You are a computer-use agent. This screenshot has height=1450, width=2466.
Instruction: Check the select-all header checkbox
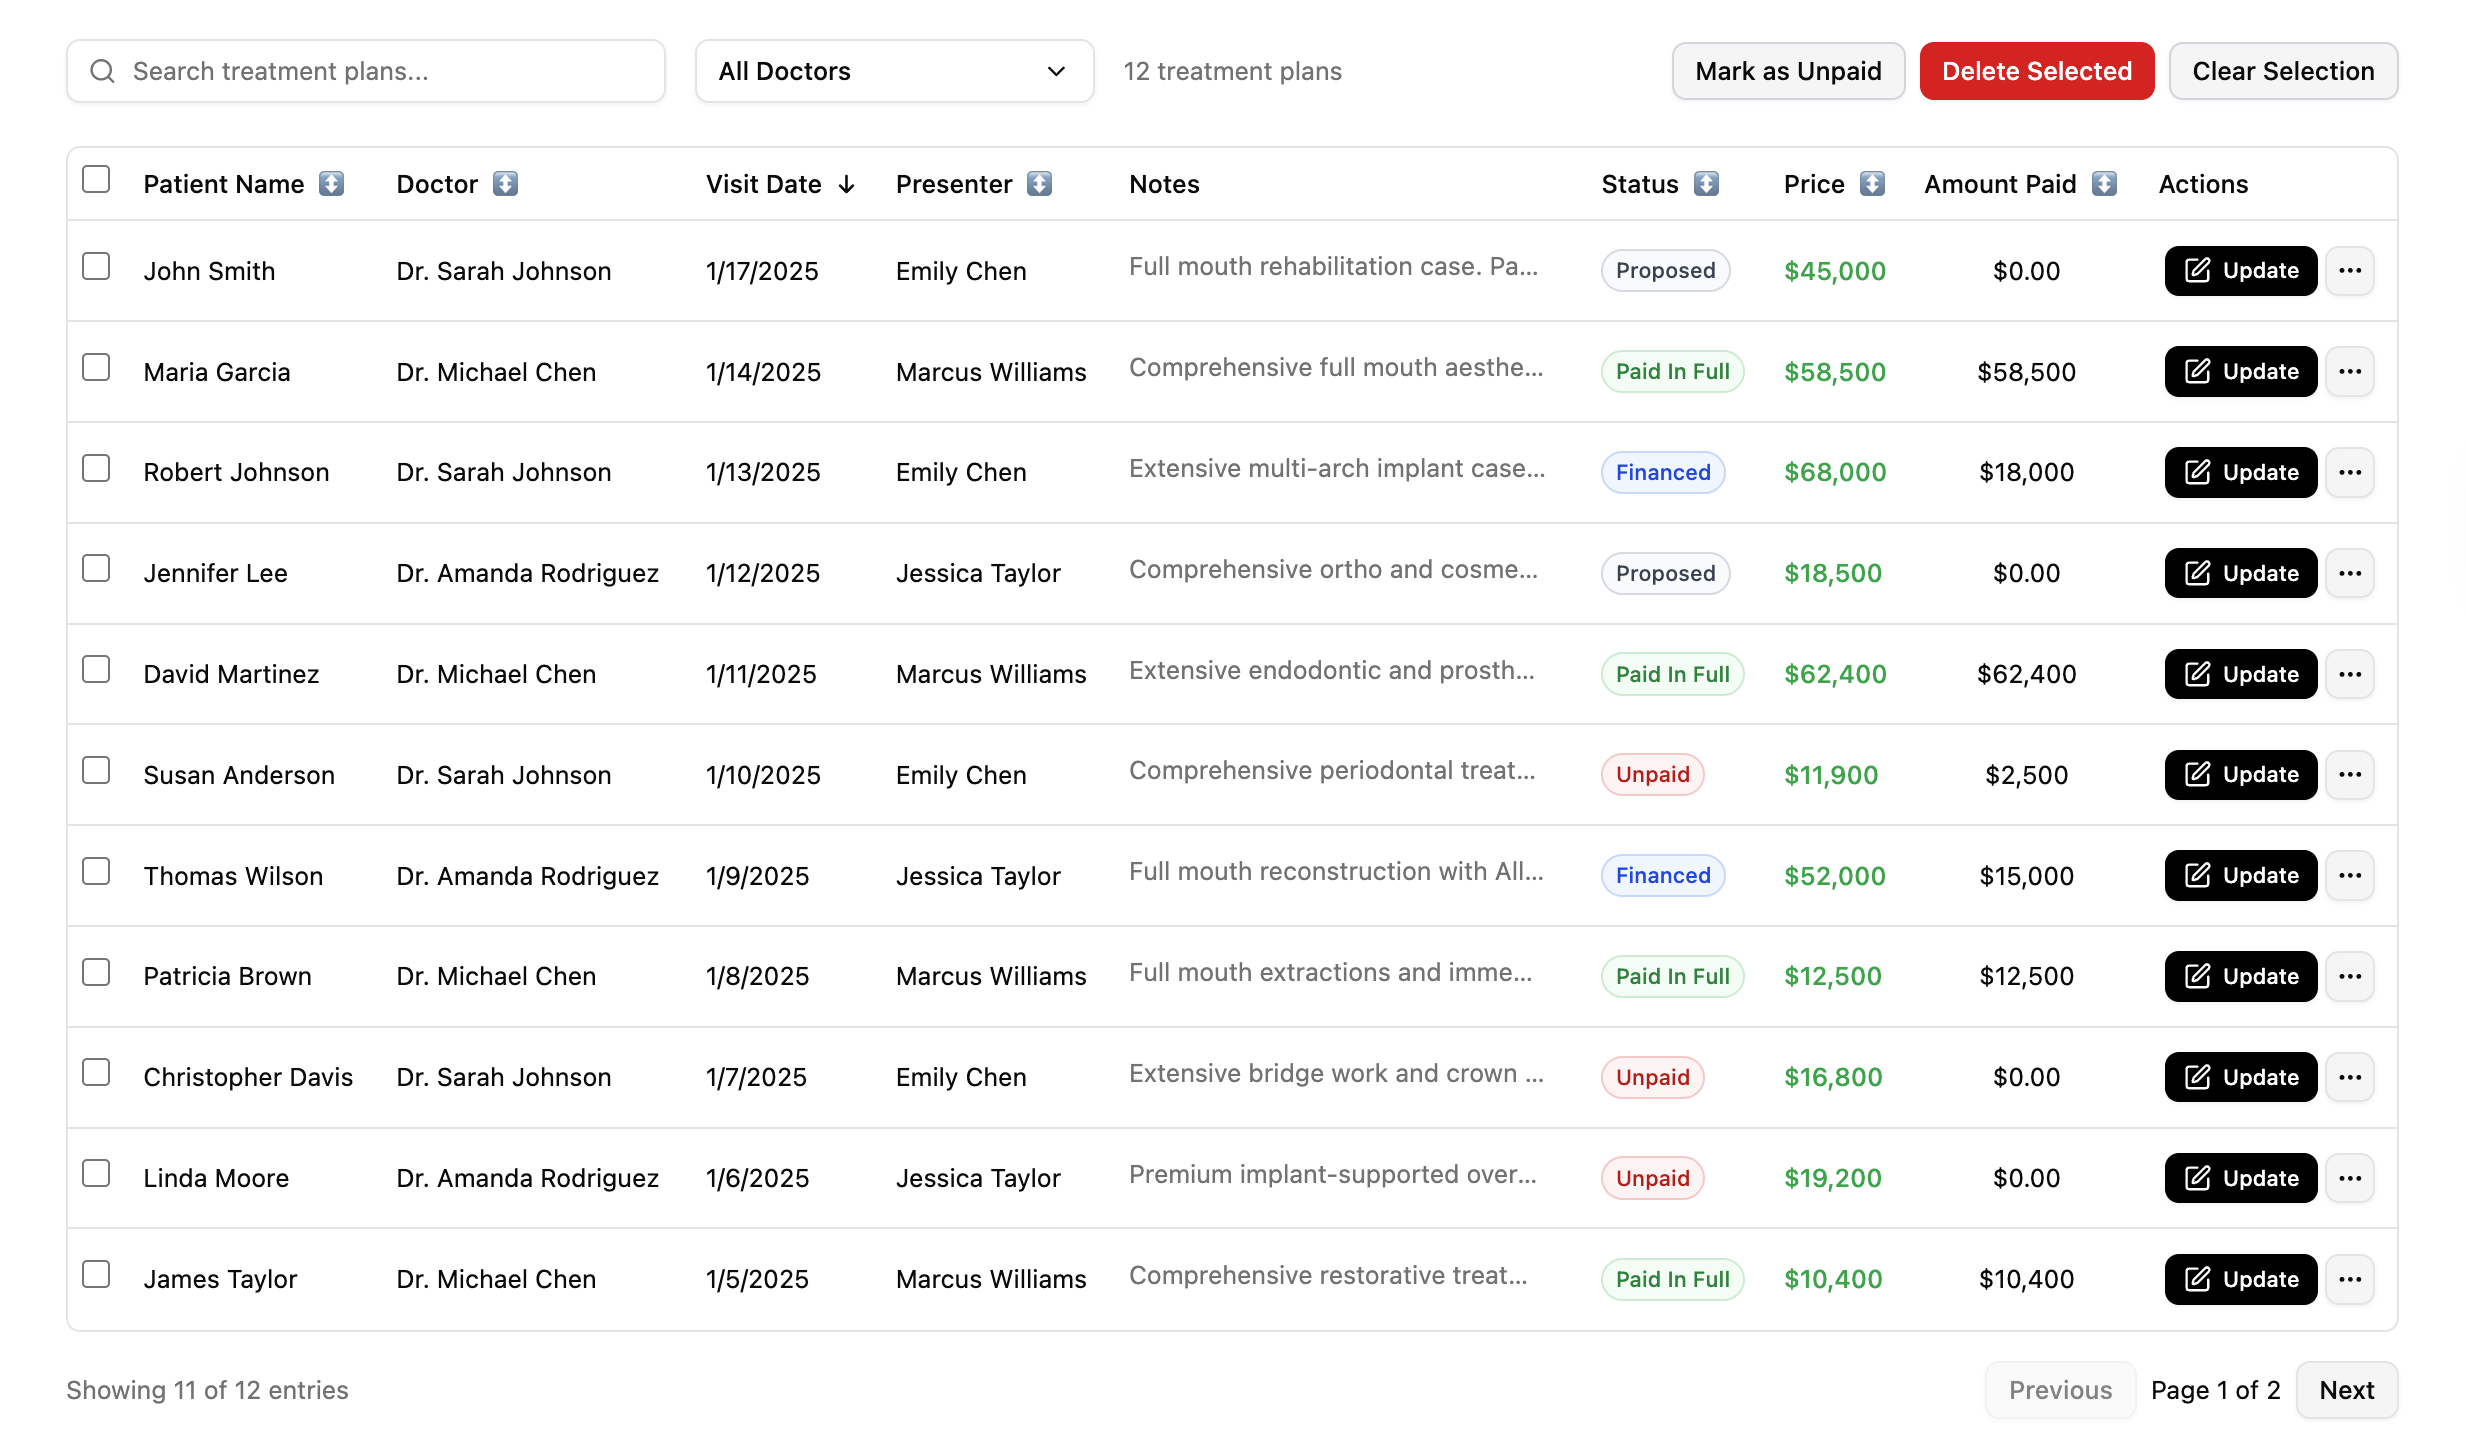click(96, 180)
